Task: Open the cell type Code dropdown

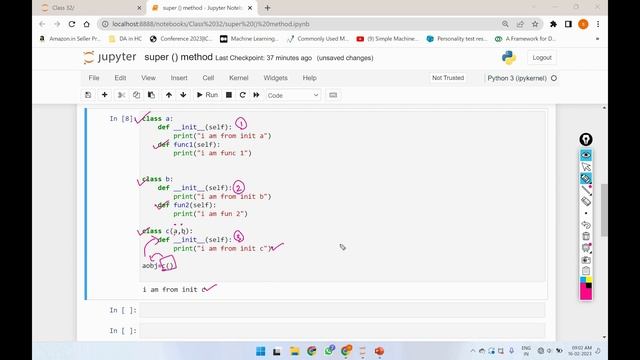Action: click(x=293, y=95)
